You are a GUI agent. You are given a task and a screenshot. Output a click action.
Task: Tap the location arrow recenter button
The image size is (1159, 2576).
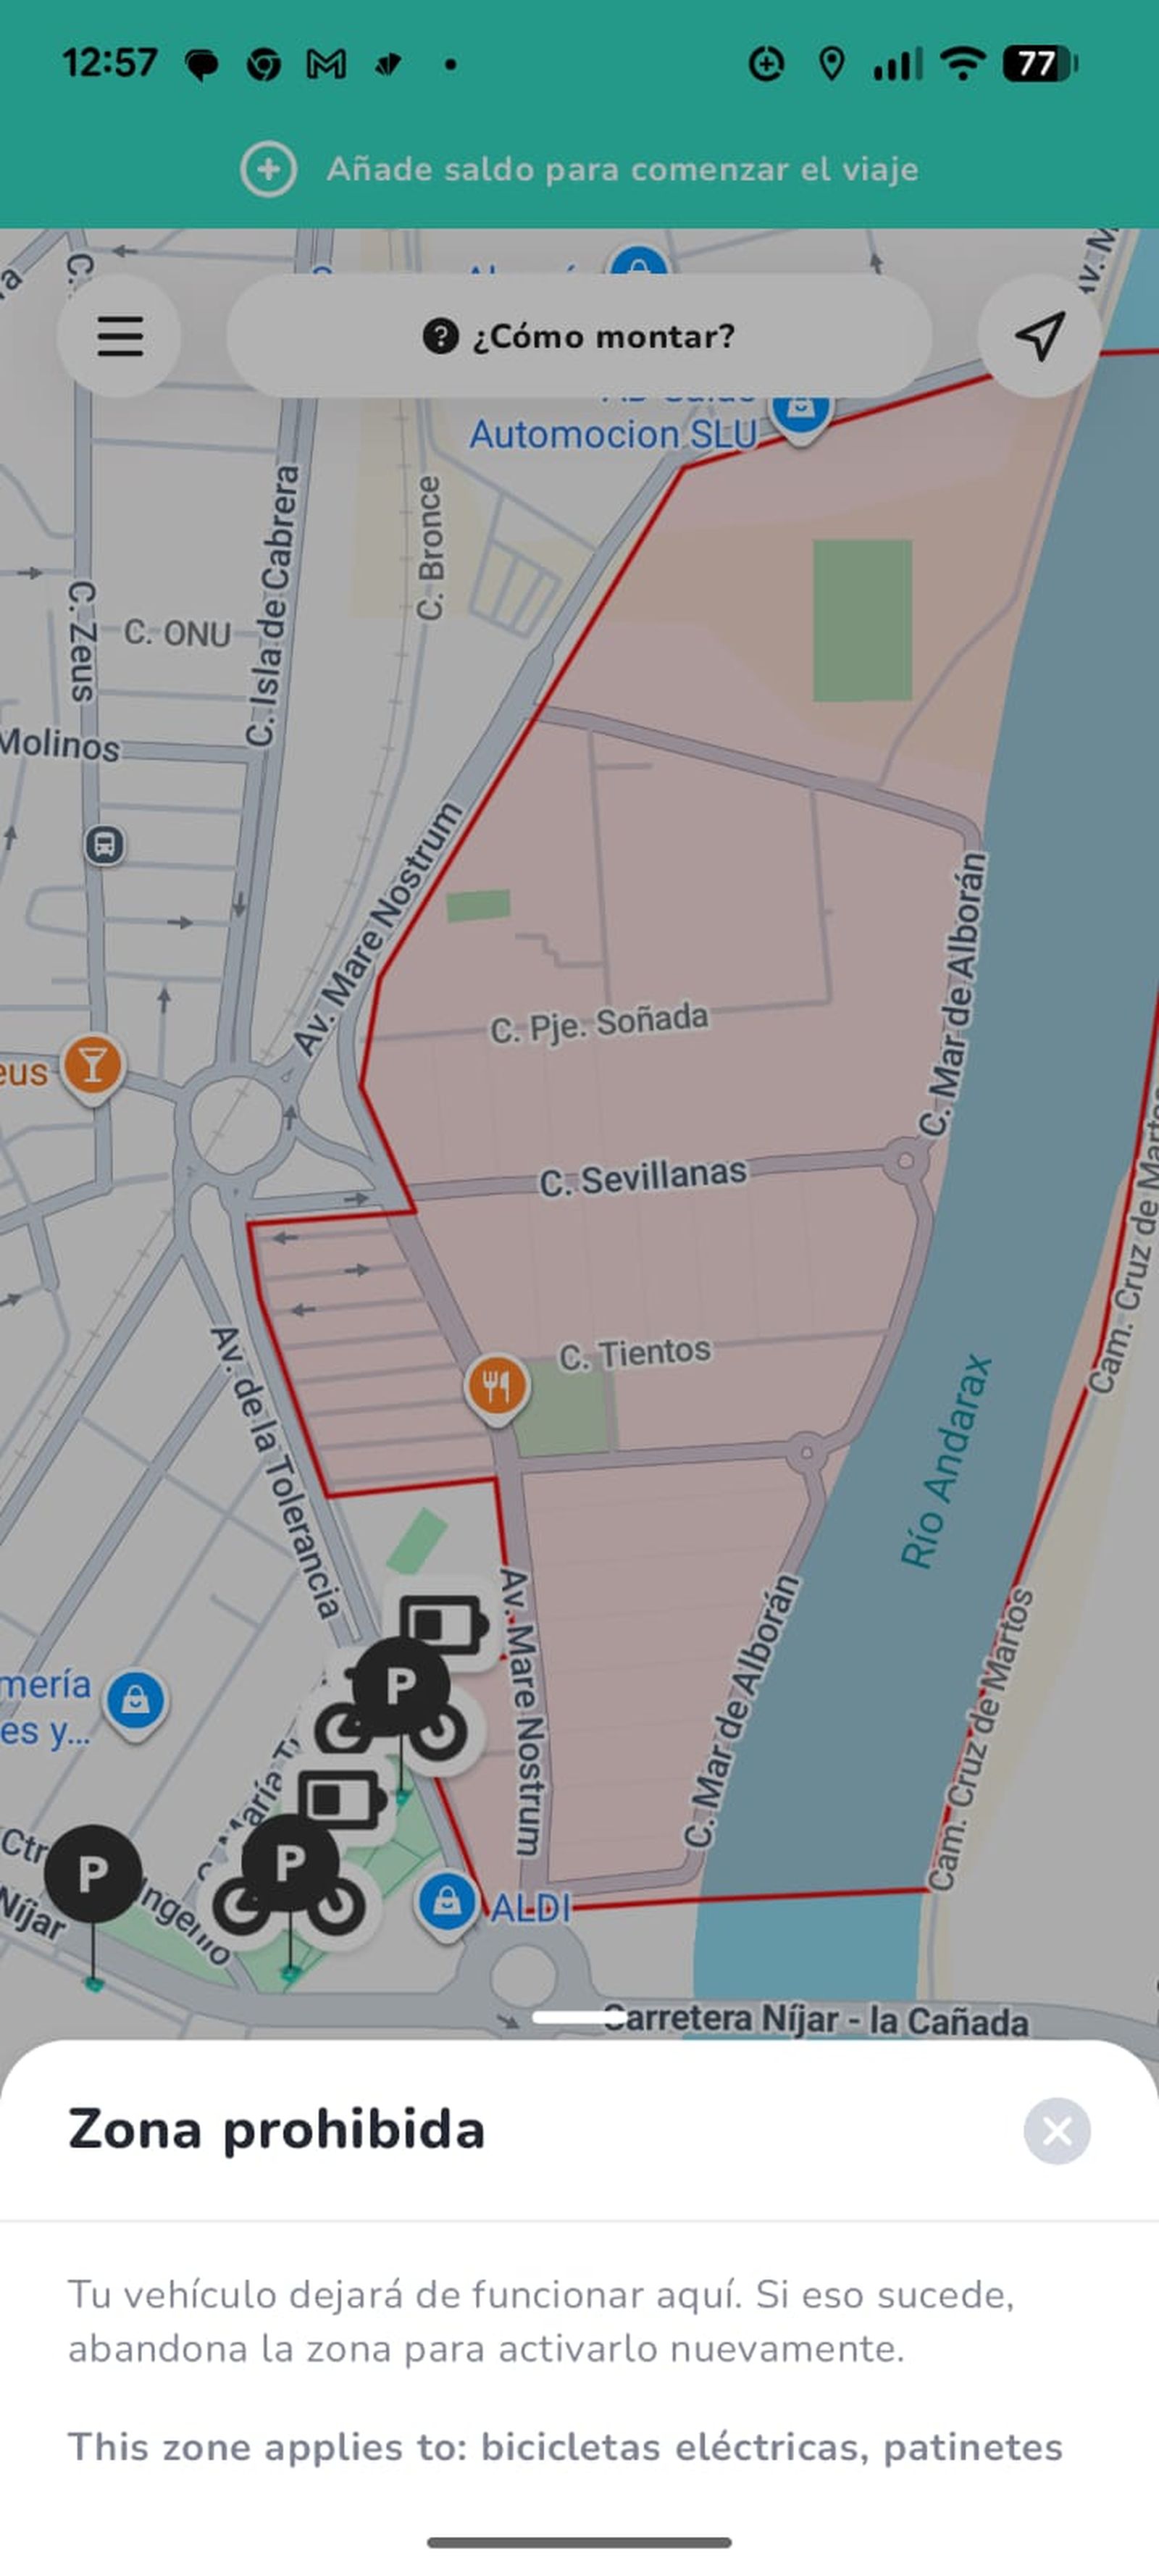[x=1039, y=336]
